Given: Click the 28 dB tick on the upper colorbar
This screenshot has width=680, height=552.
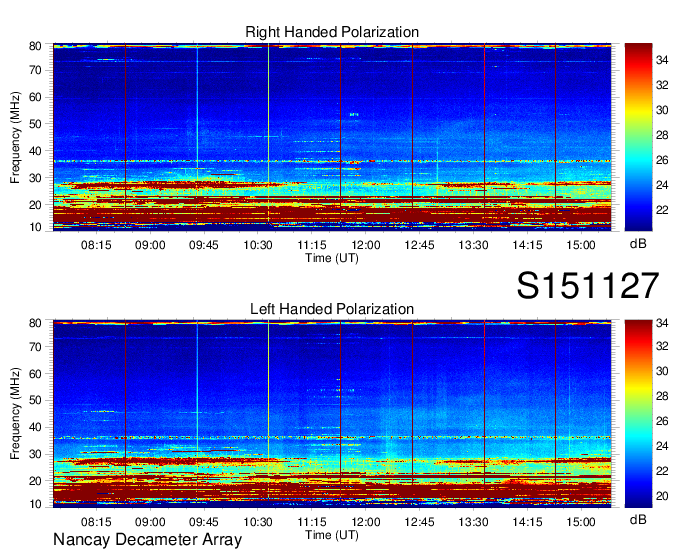Looking at the screenshot, I should (662, 135).
